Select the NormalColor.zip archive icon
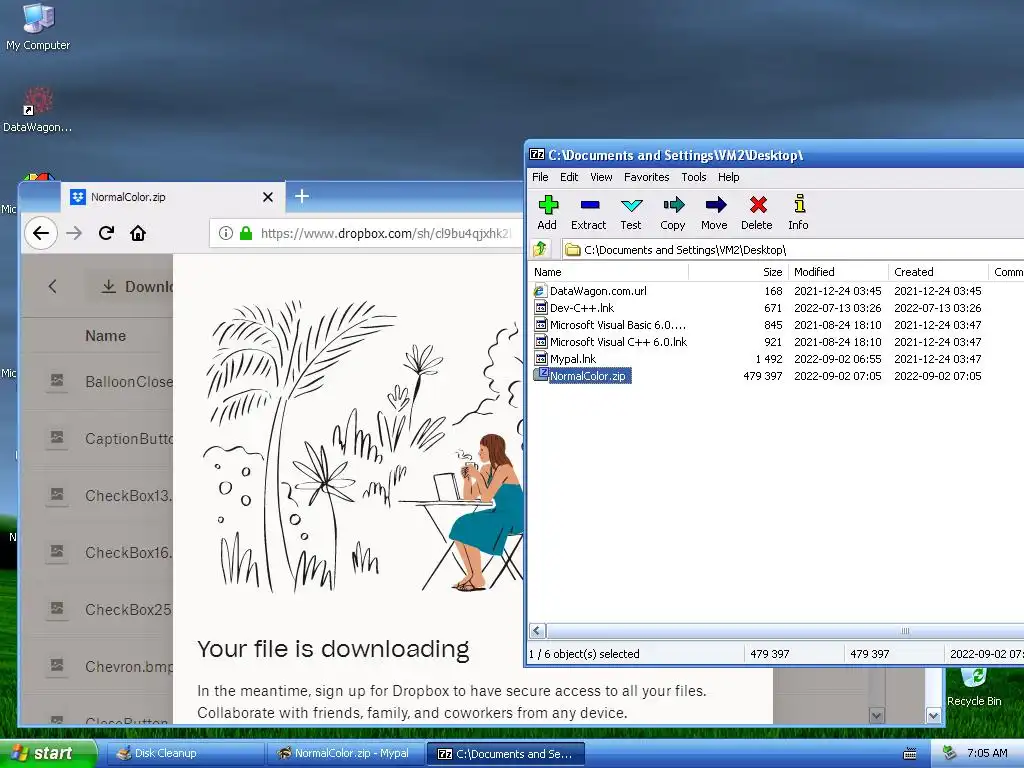Screen dimensions: 1024x768 tap(541, 375)
